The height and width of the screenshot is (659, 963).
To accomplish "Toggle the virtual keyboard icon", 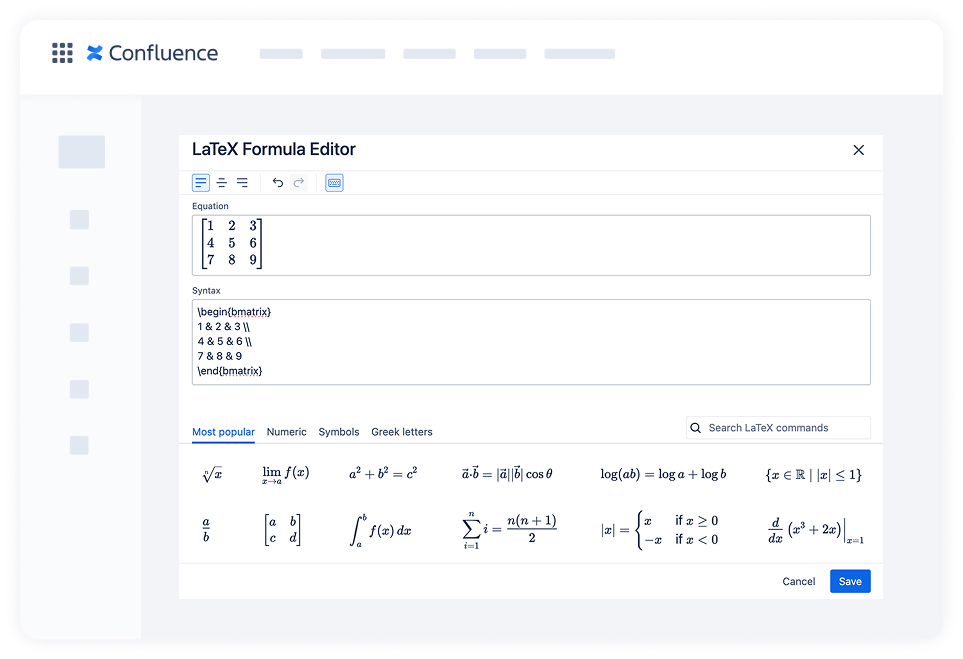I will coord(333,182).
